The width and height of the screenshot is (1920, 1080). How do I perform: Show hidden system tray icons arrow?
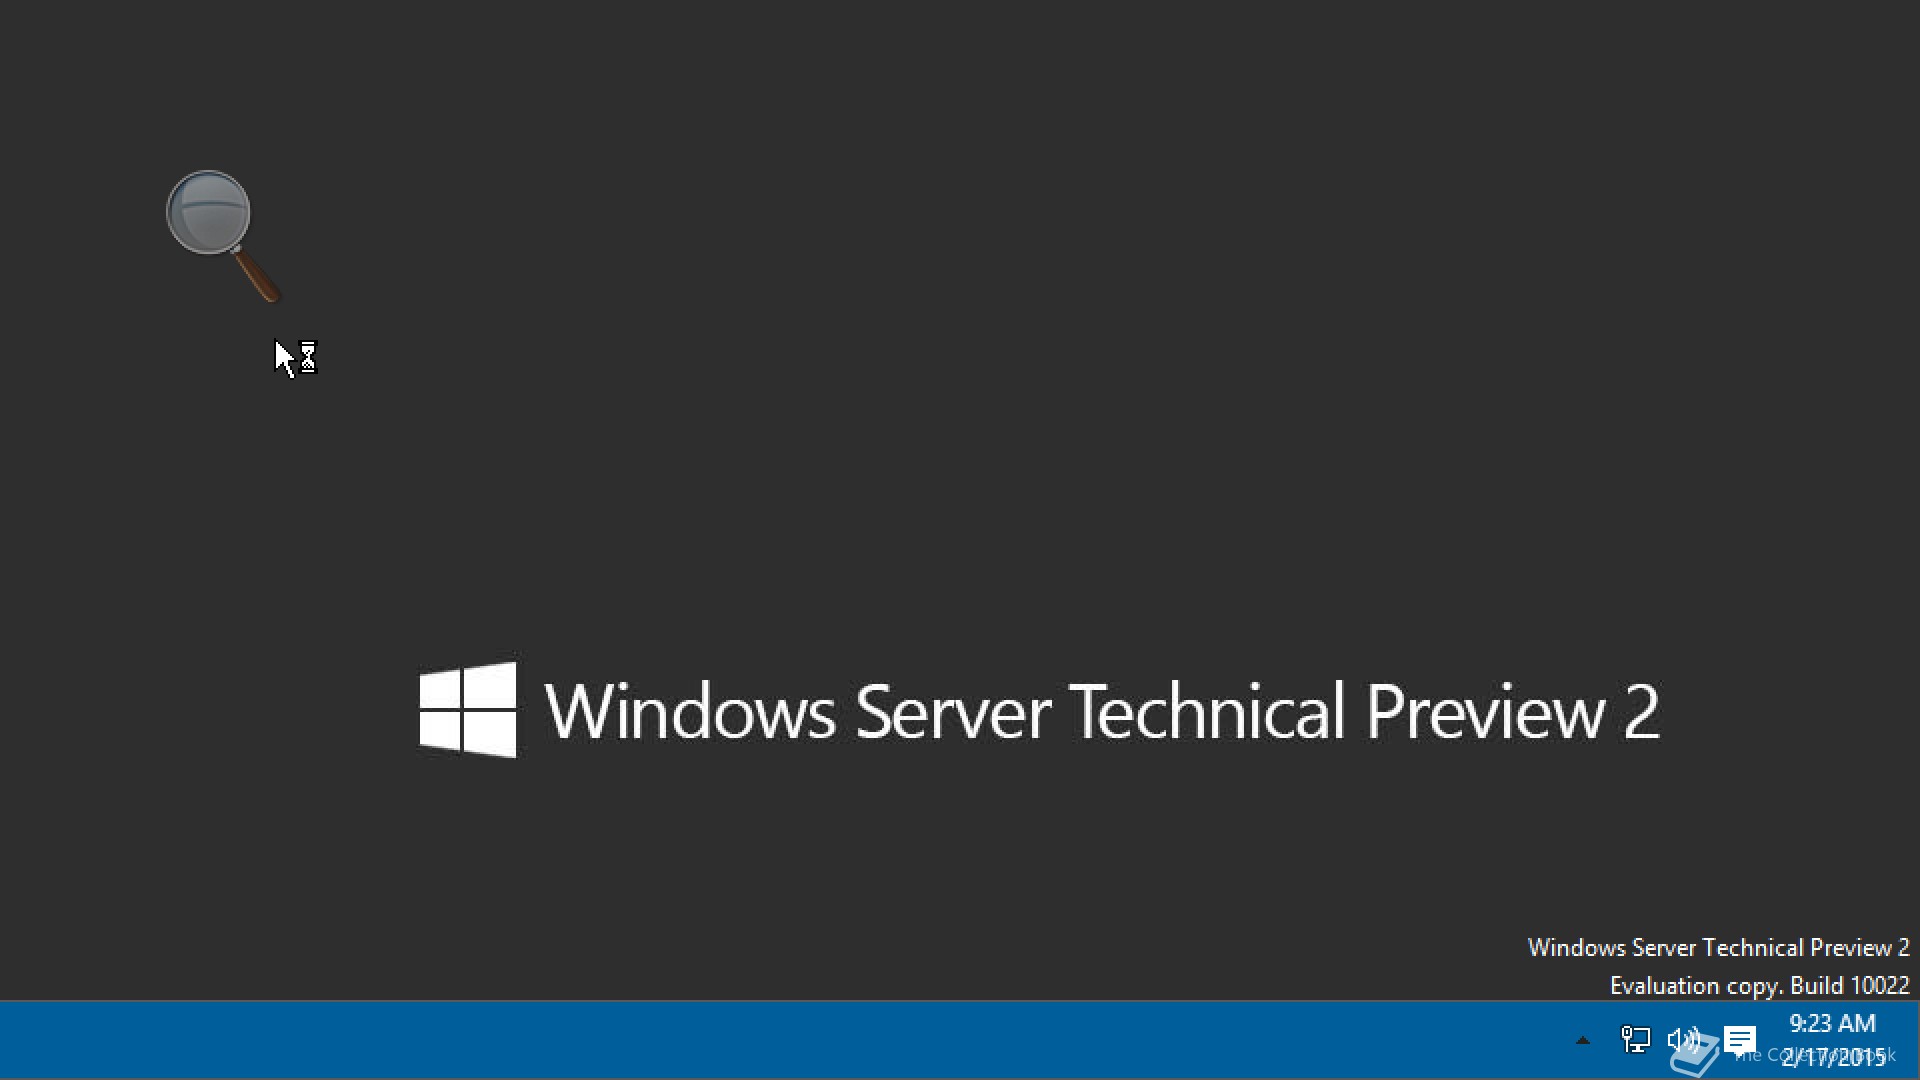(1582, 1041)
